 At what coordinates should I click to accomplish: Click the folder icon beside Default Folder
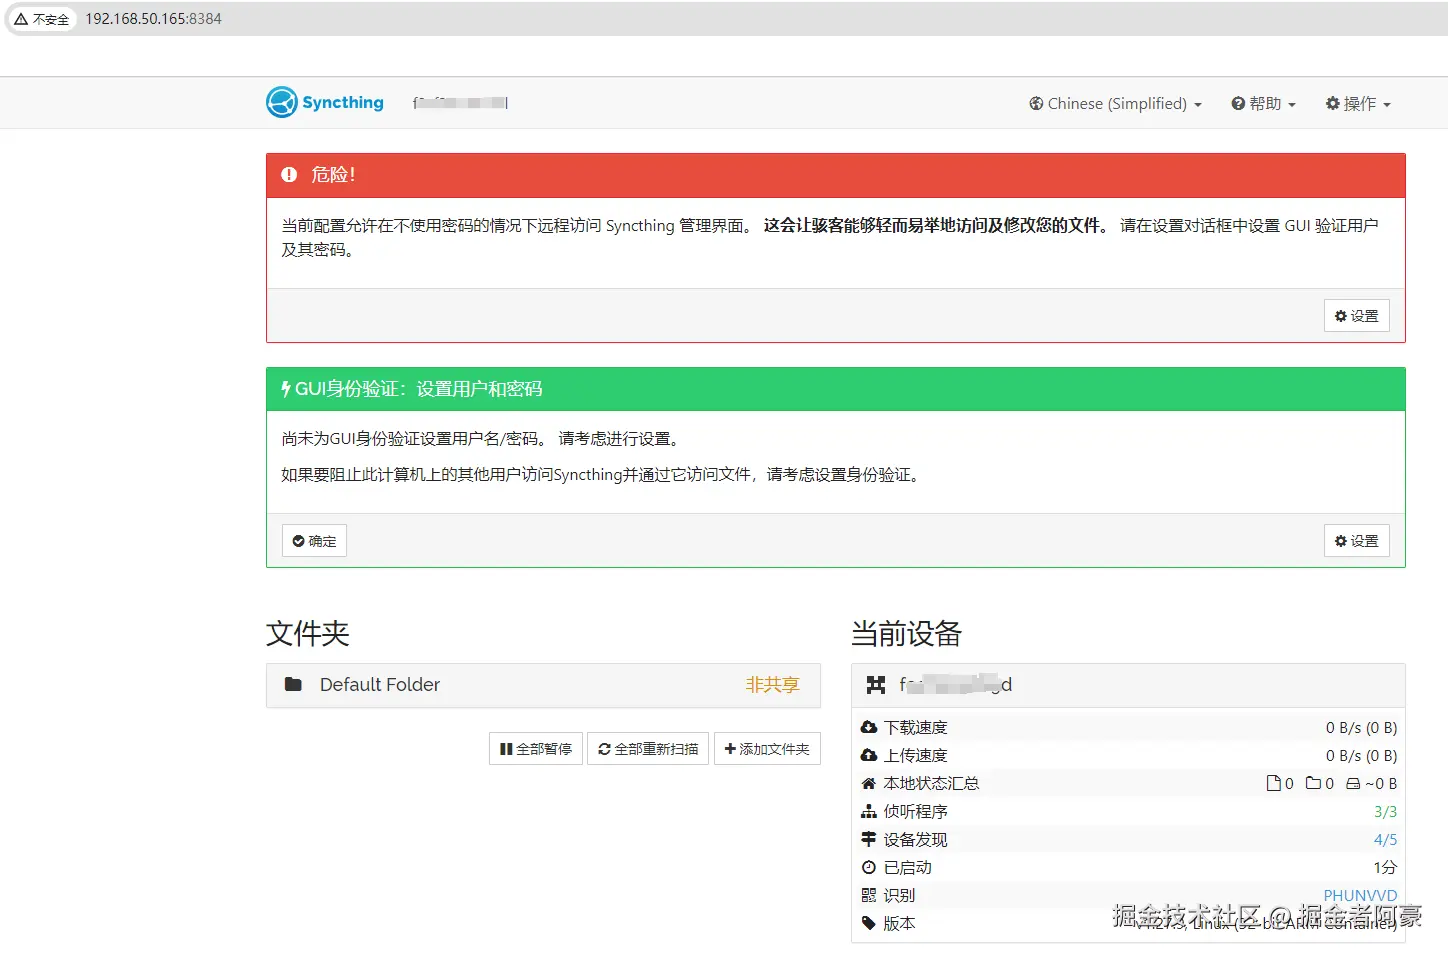click(293, 684)
